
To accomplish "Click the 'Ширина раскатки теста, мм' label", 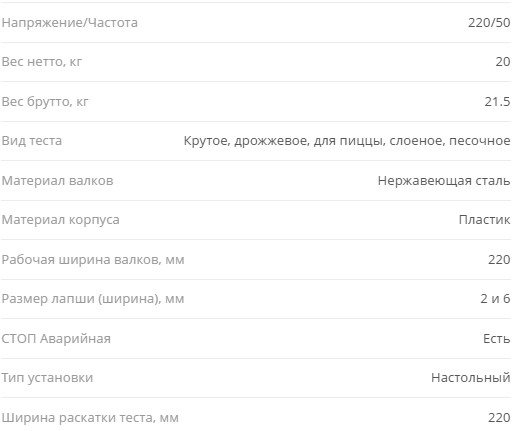I will point(90,418).
